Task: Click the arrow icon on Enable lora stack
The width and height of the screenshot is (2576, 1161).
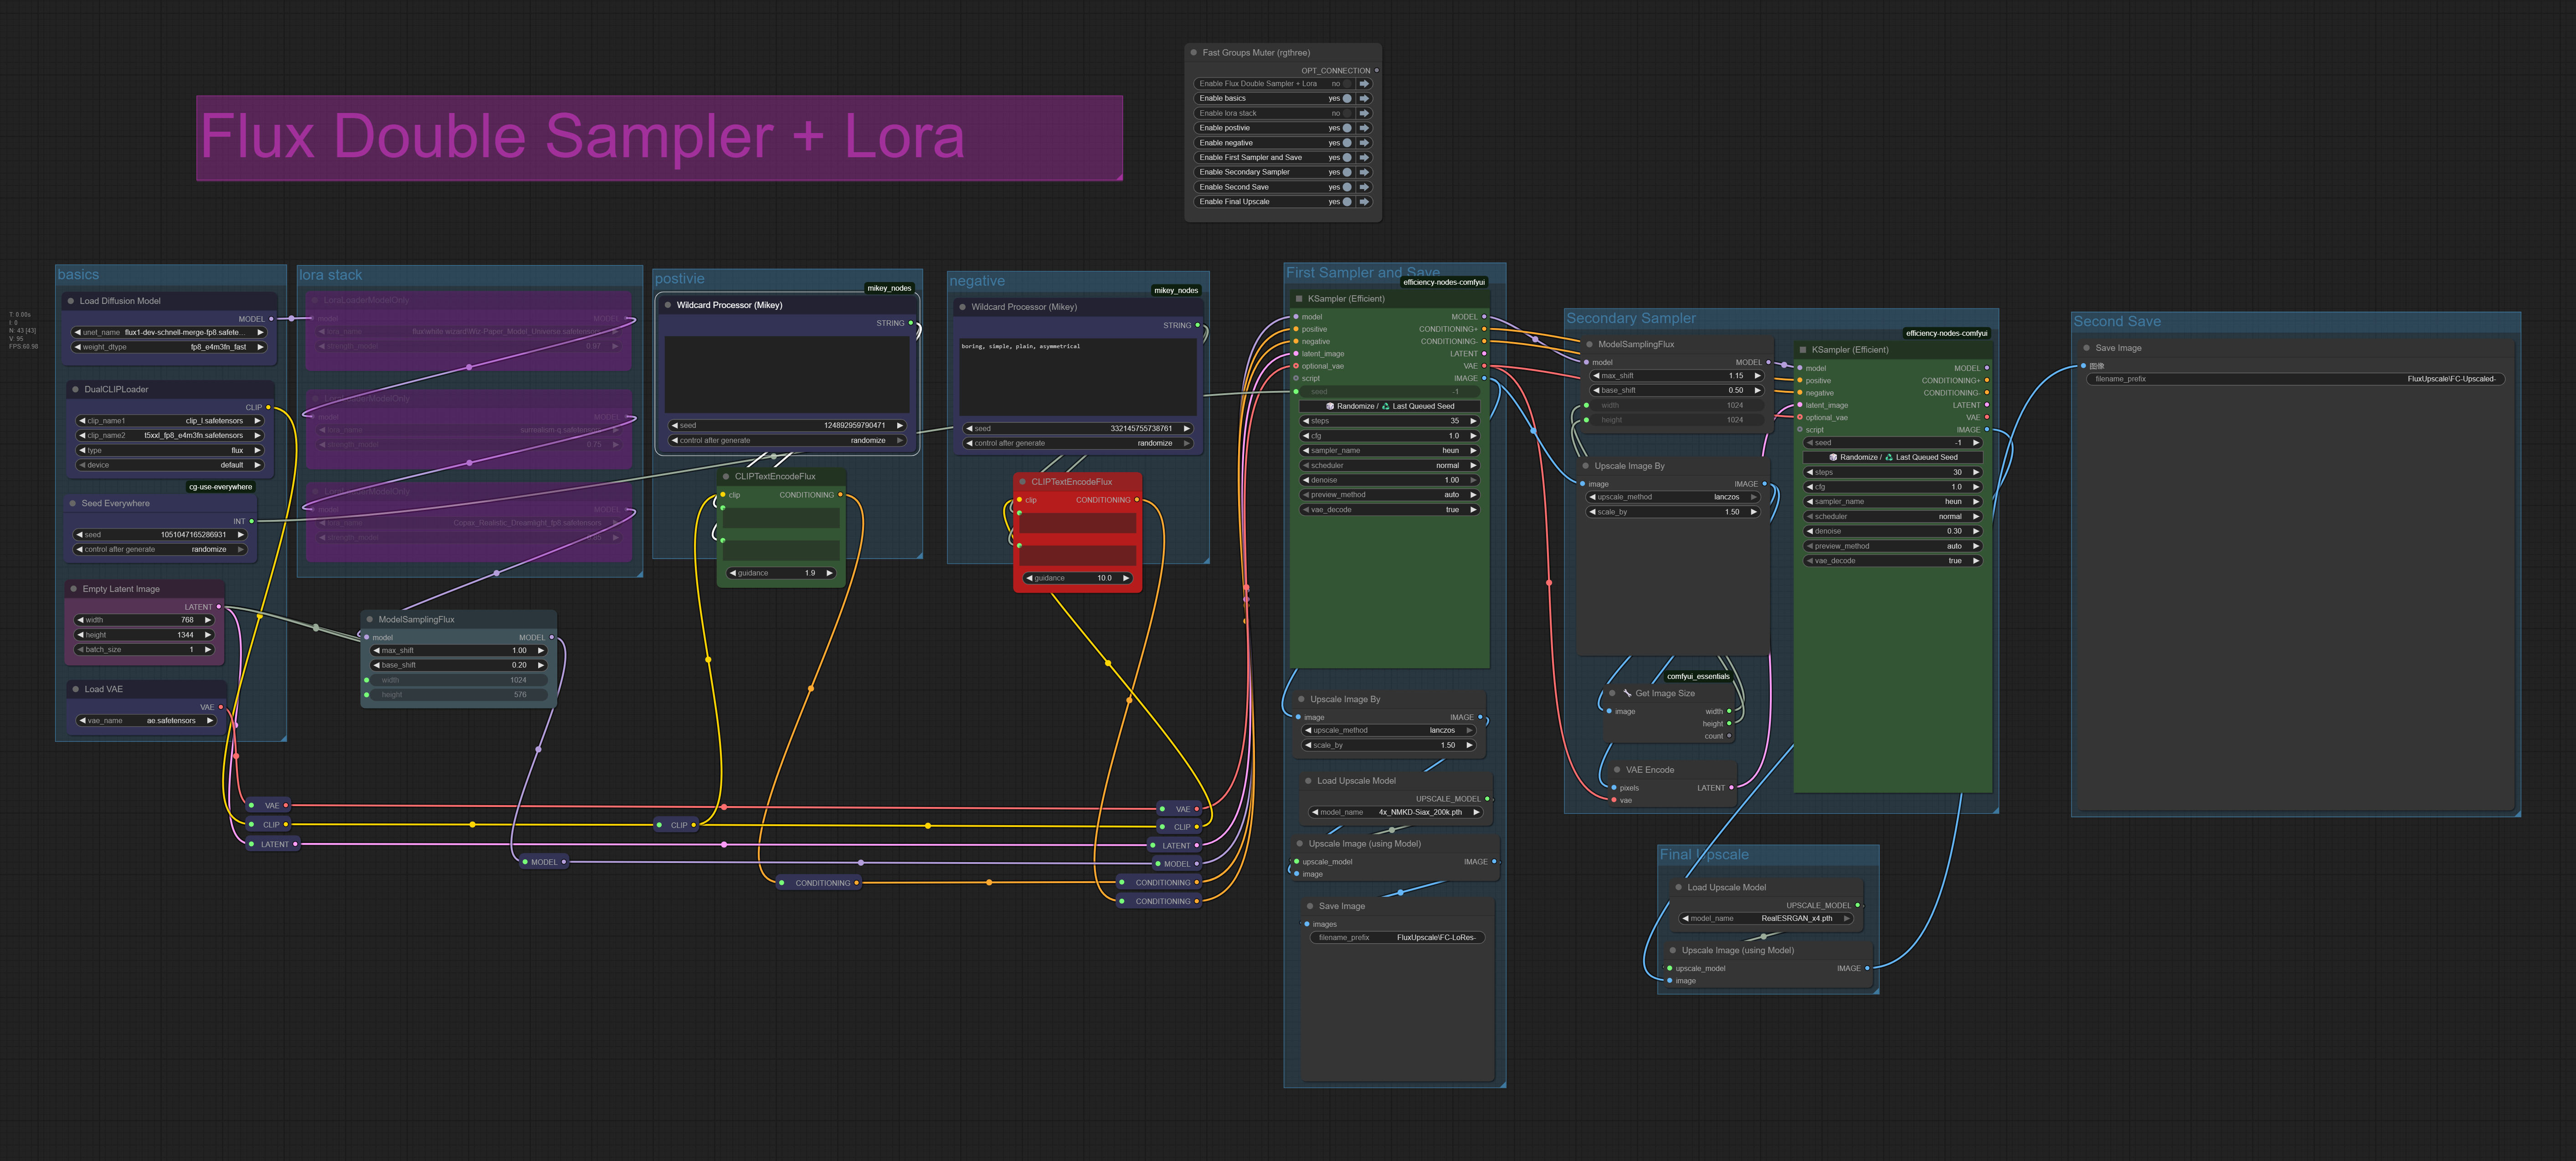Action: (1364, 113)
